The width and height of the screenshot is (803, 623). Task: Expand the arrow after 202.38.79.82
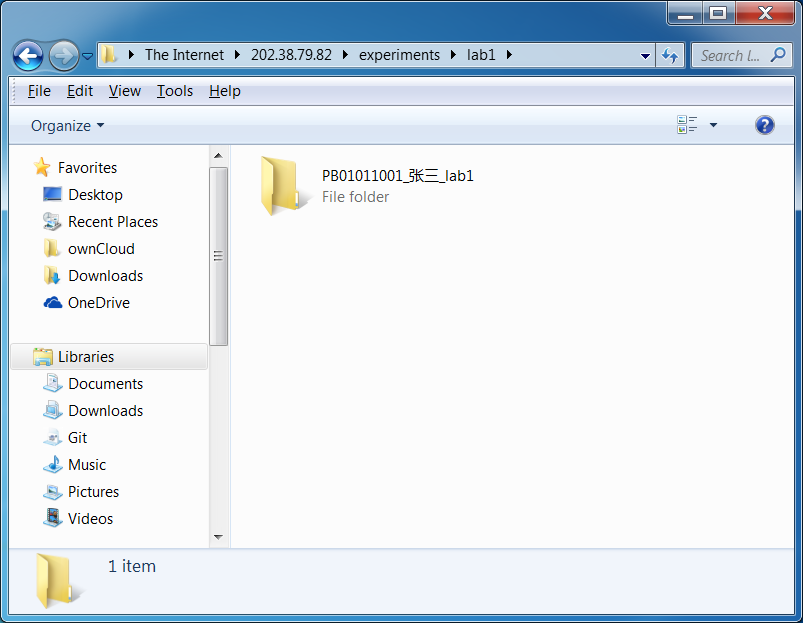pos(345,55)
